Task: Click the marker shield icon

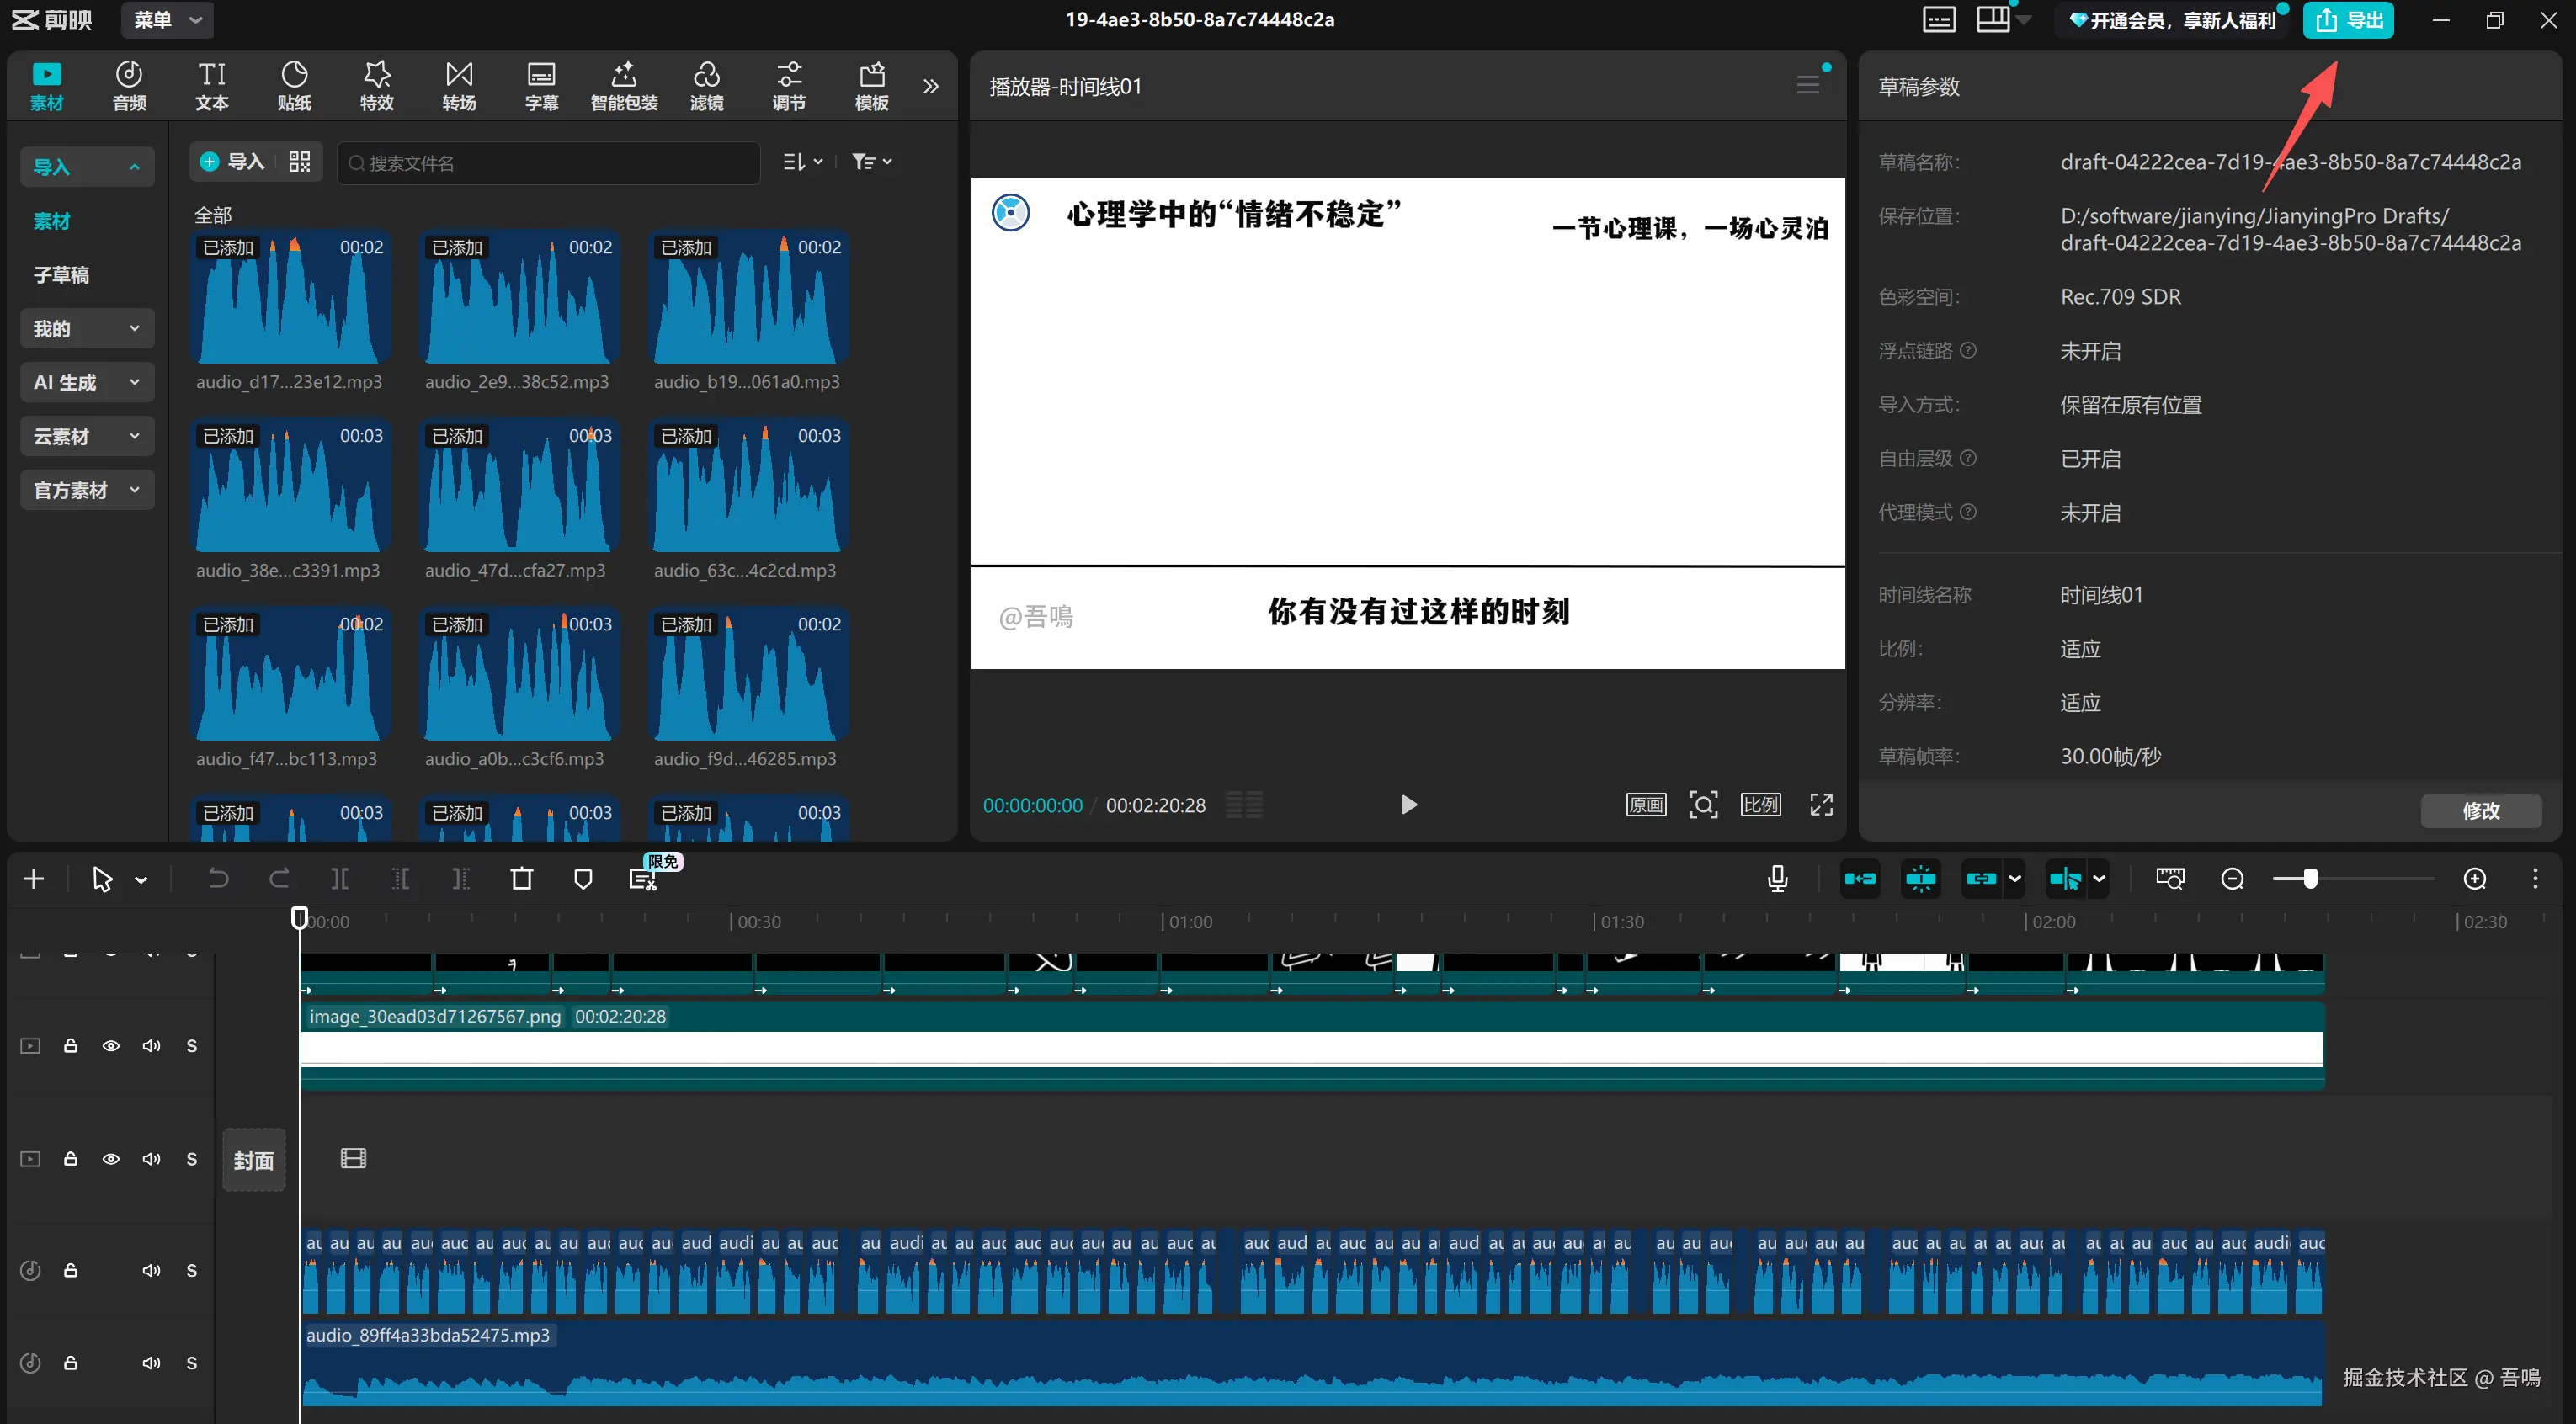Action: [x=583, y=879]
